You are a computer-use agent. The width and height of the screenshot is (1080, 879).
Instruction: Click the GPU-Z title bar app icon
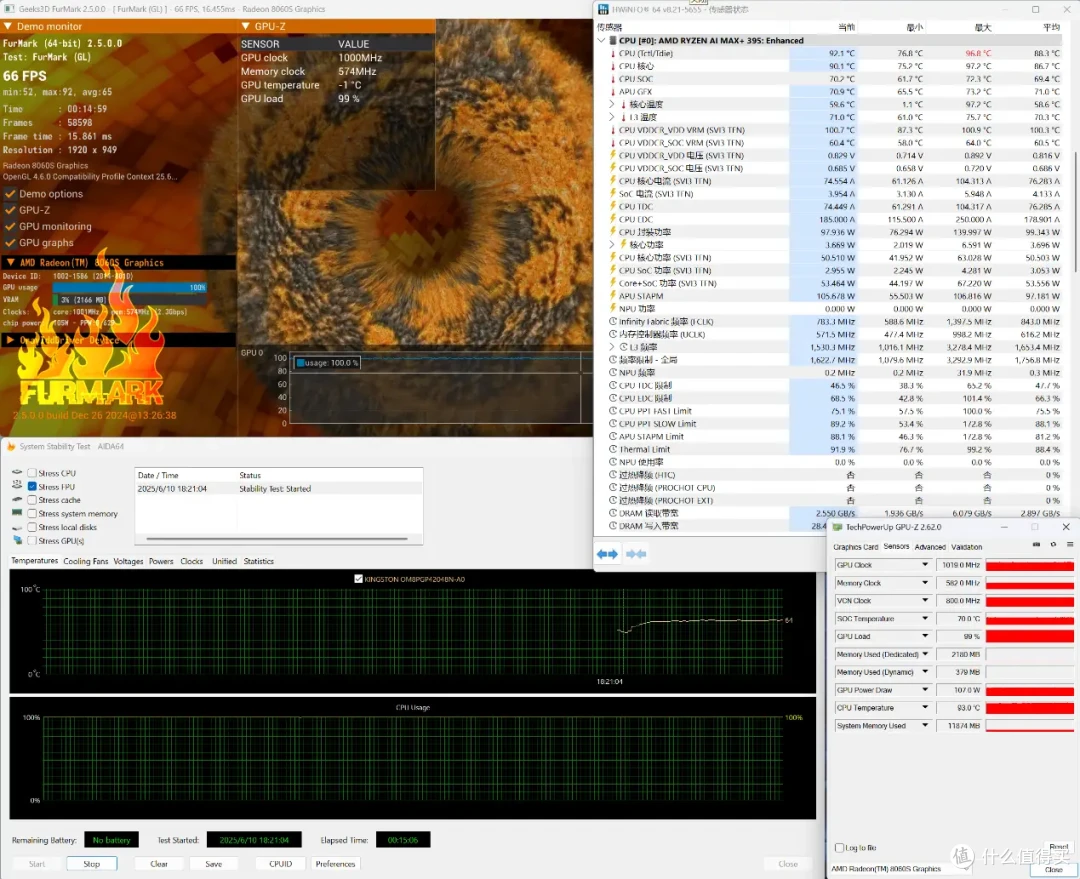click(838, 527)
